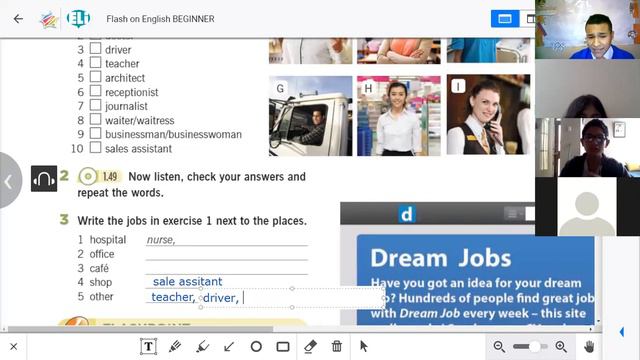The width and height of the screenshot is (640, 360).
Task: Click the video tile of participant with glasses
Action: tap(587, 147)
